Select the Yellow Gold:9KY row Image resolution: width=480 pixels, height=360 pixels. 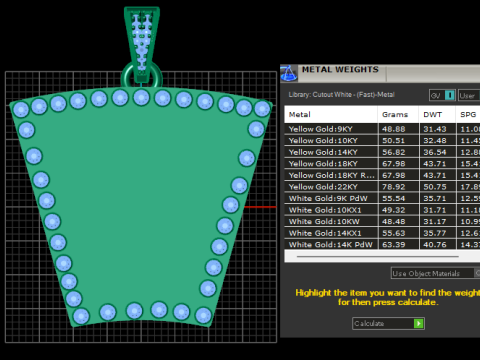382,129
